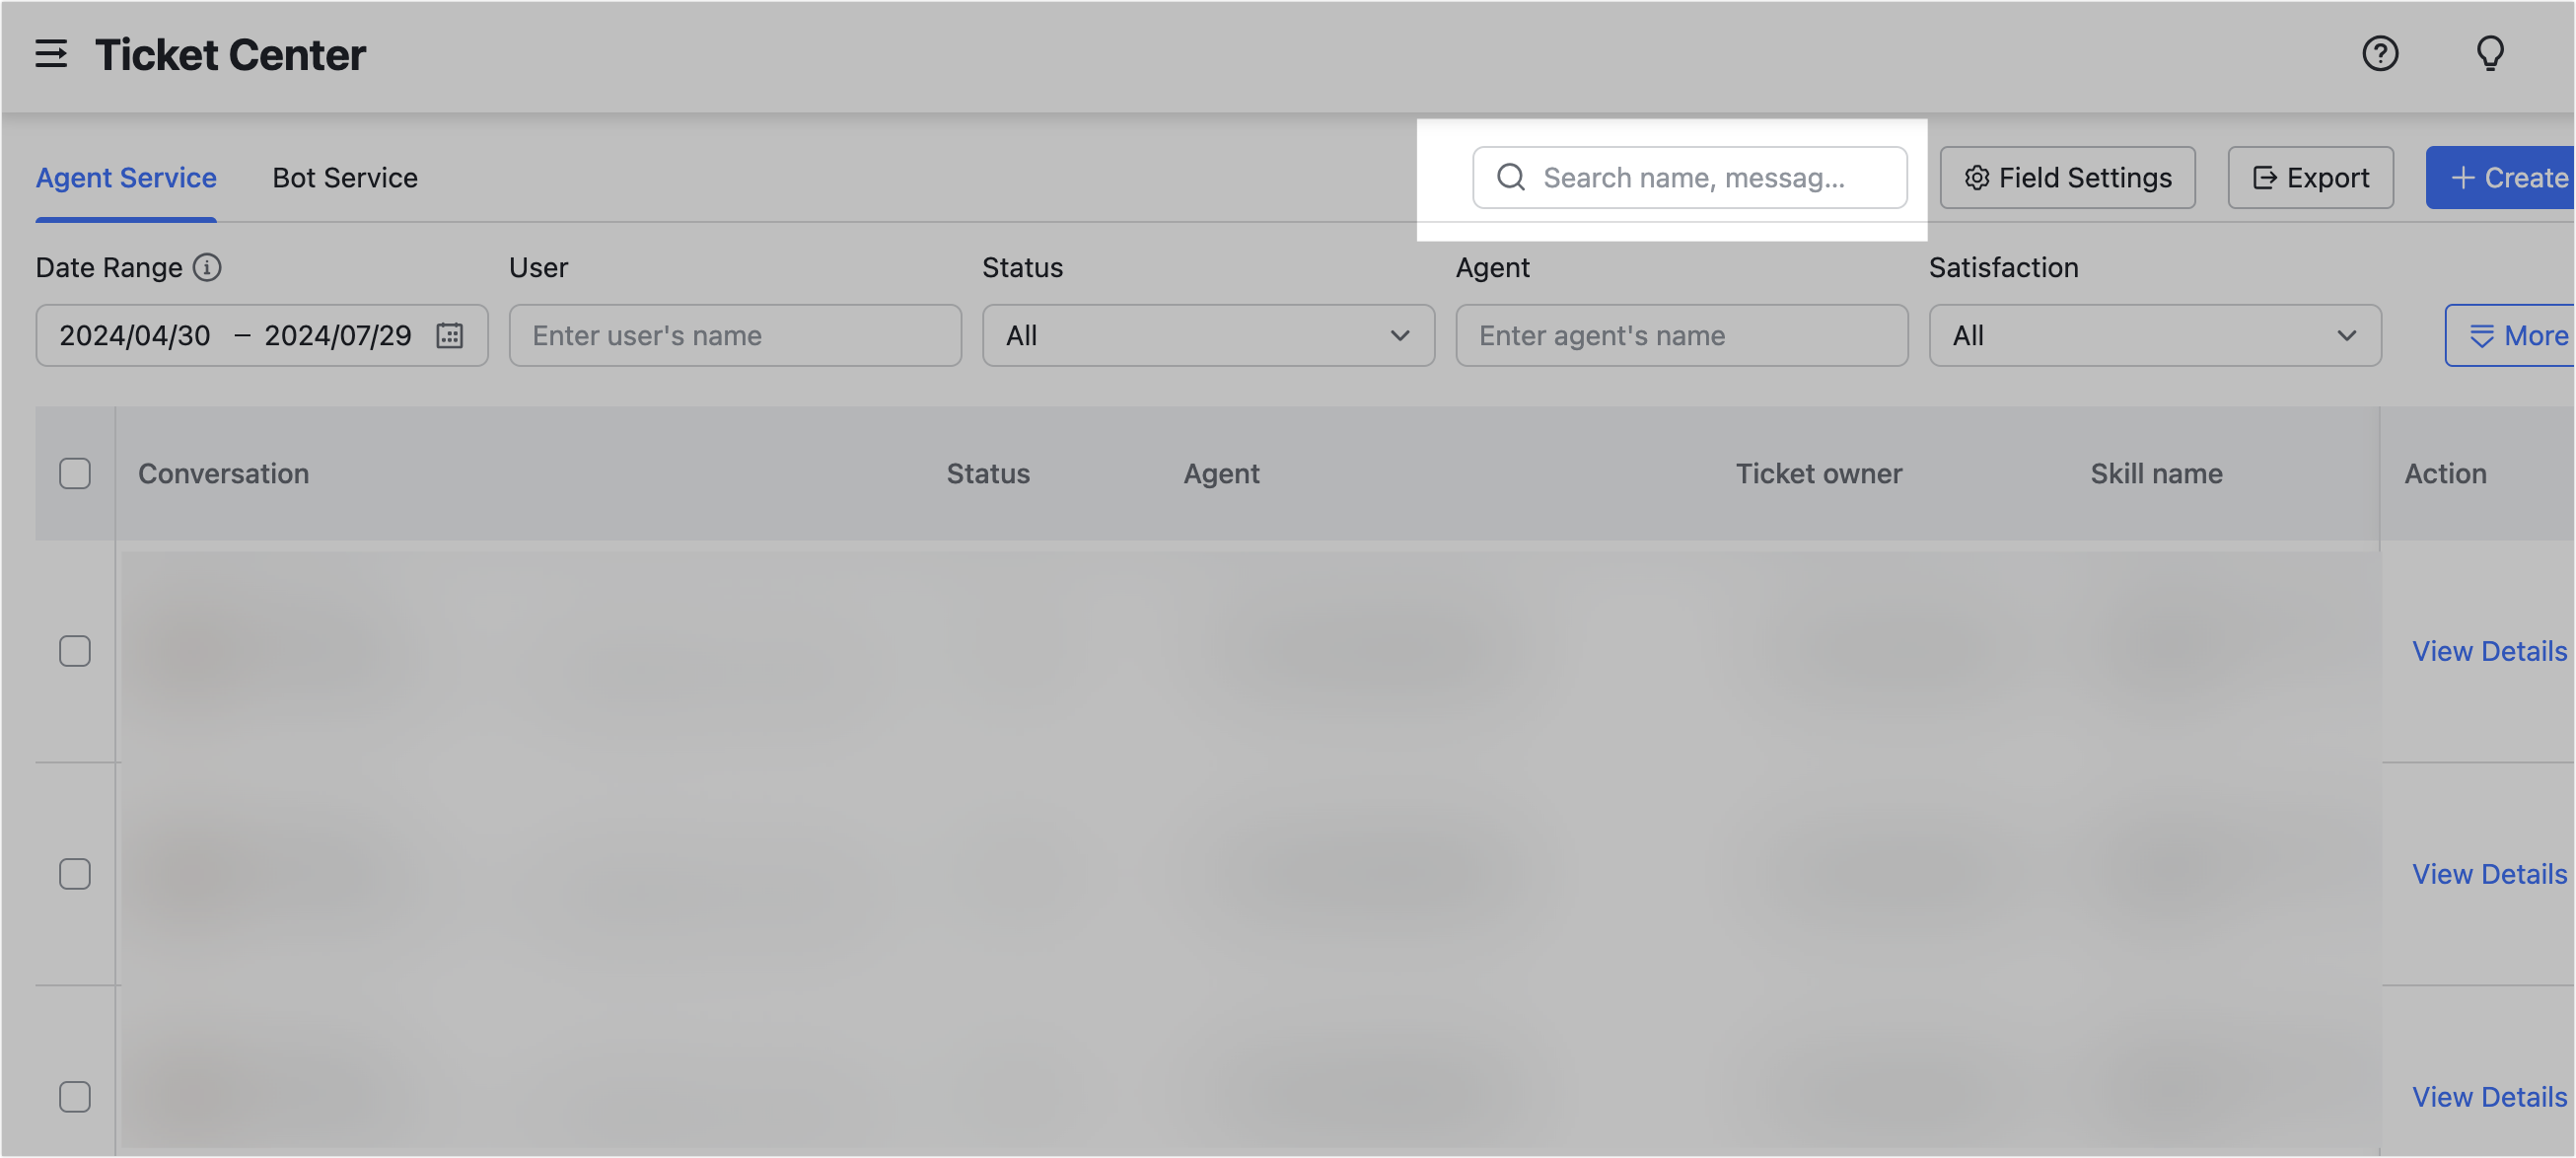Click the gear icon on Field Settings

1977,177
